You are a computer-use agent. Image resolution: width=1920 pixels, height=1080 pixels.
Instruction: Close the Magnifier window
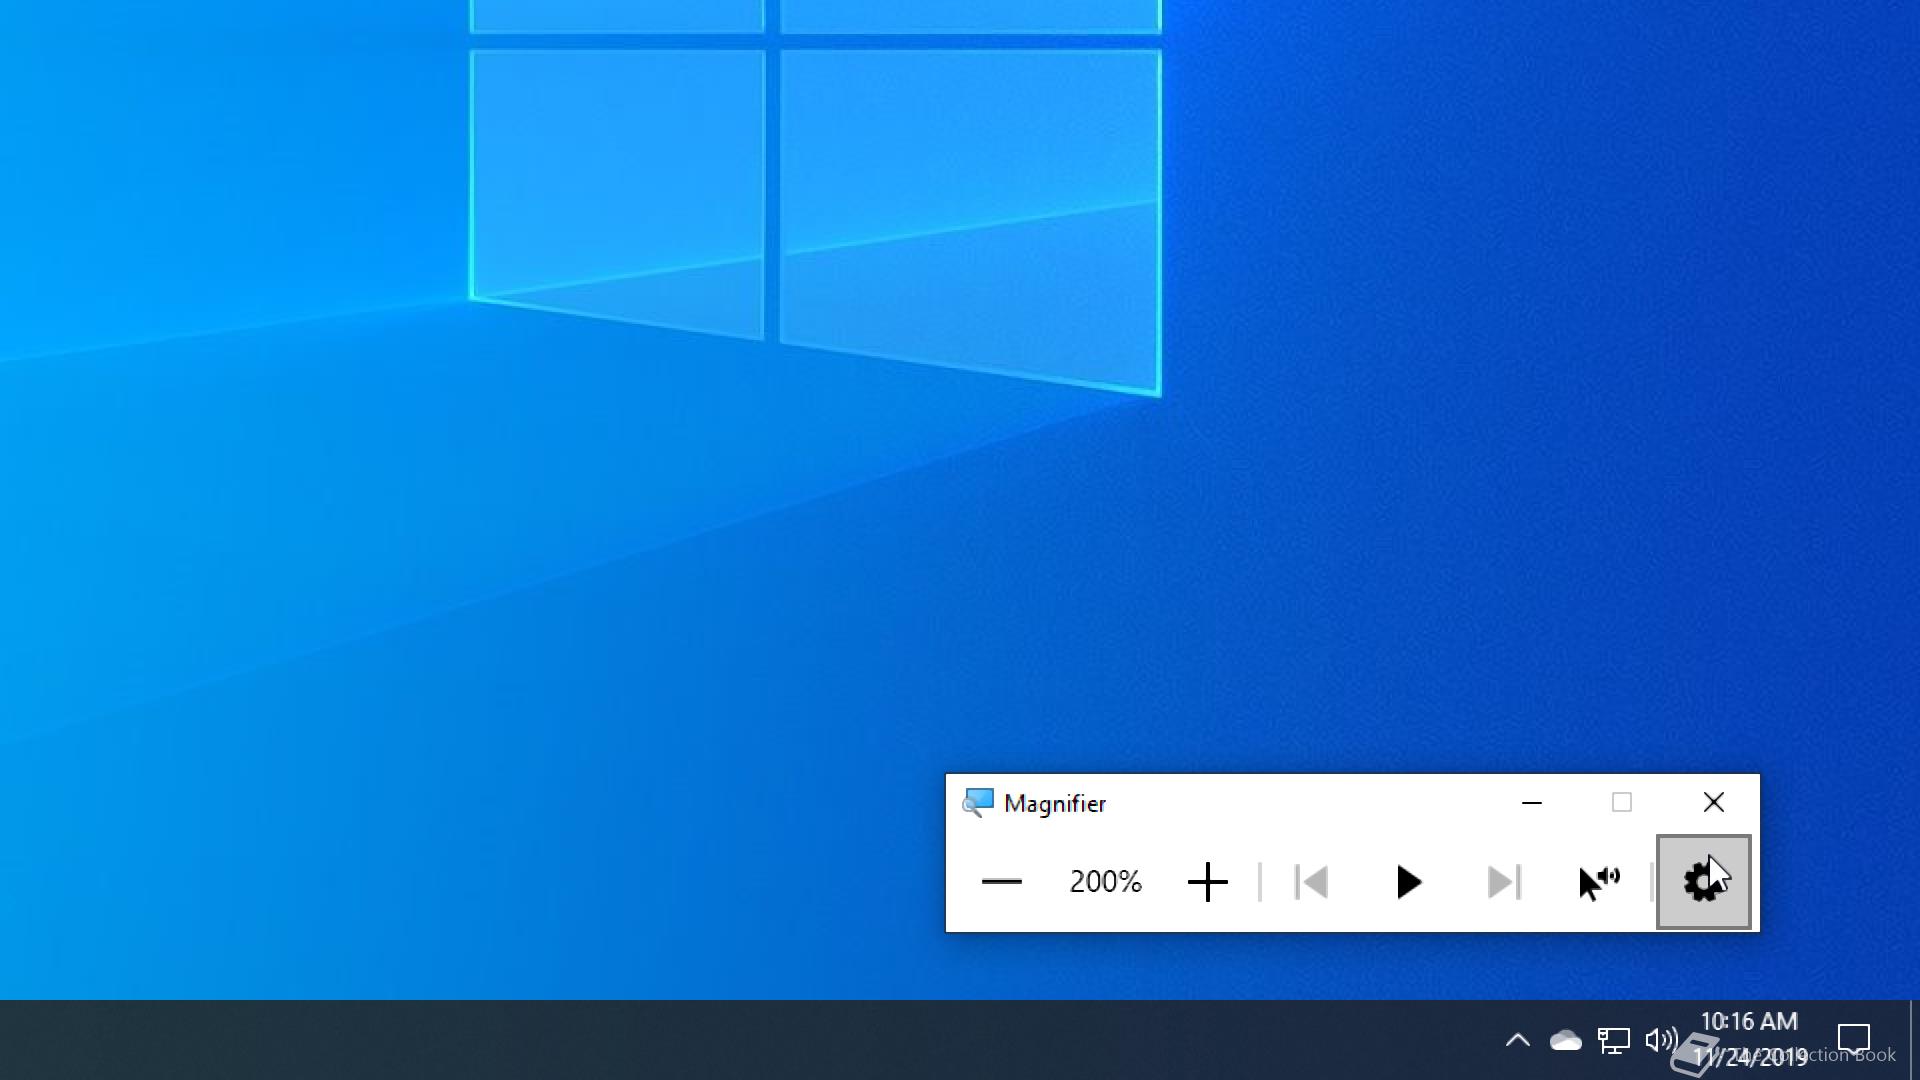point(1713,803)
